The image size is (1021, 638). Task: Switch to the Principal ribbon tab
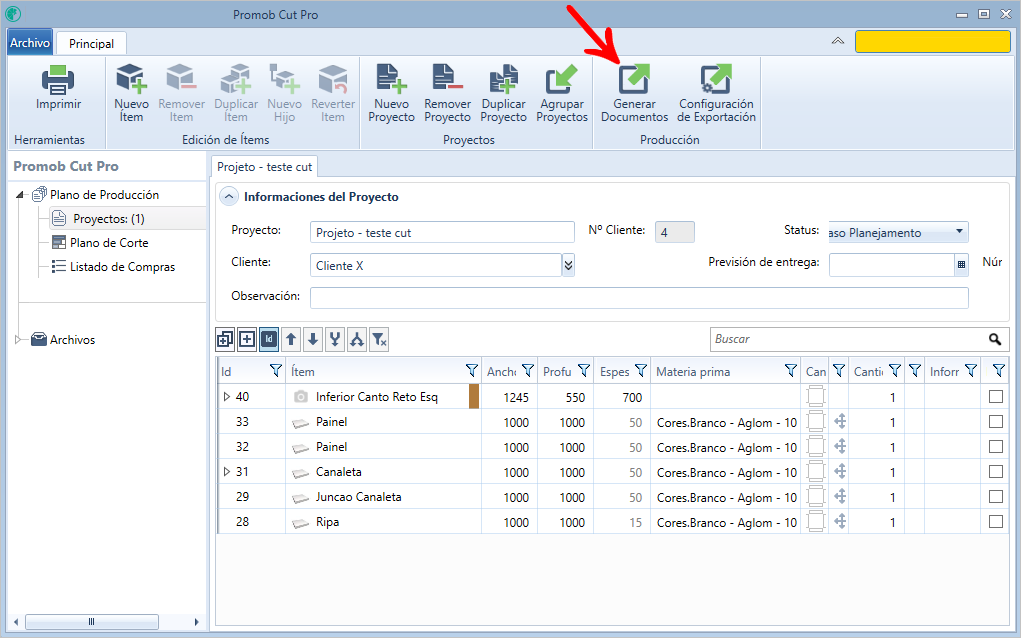tap(91, 44)
